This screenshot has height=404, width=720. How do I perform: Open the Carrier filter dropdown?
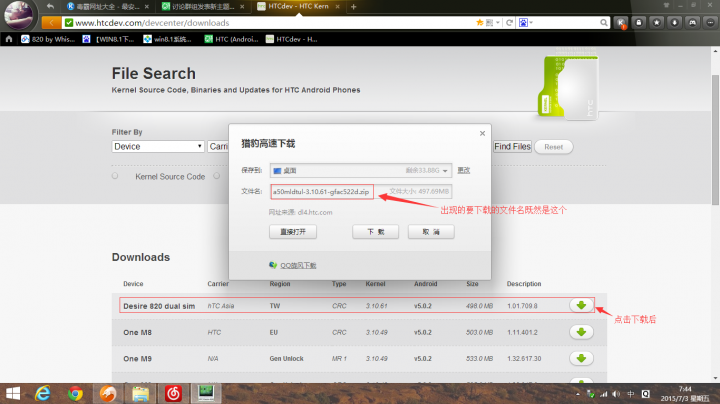click(218, 146)
